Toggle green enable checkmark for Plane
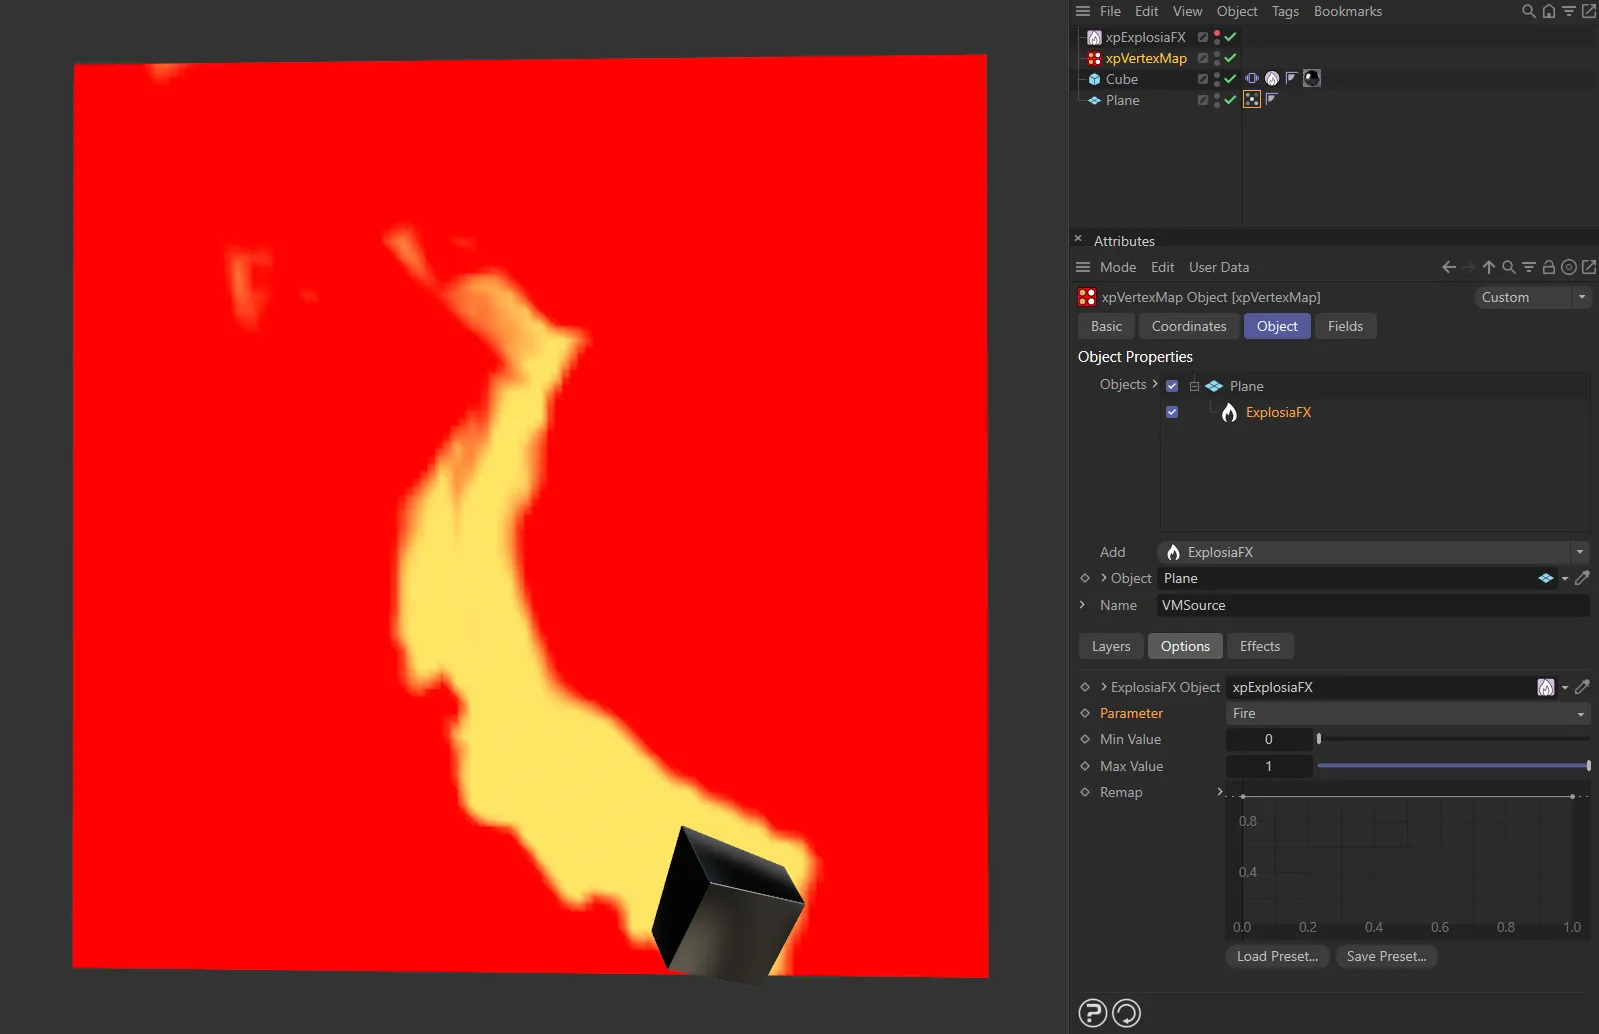 tap(1231, 100)
